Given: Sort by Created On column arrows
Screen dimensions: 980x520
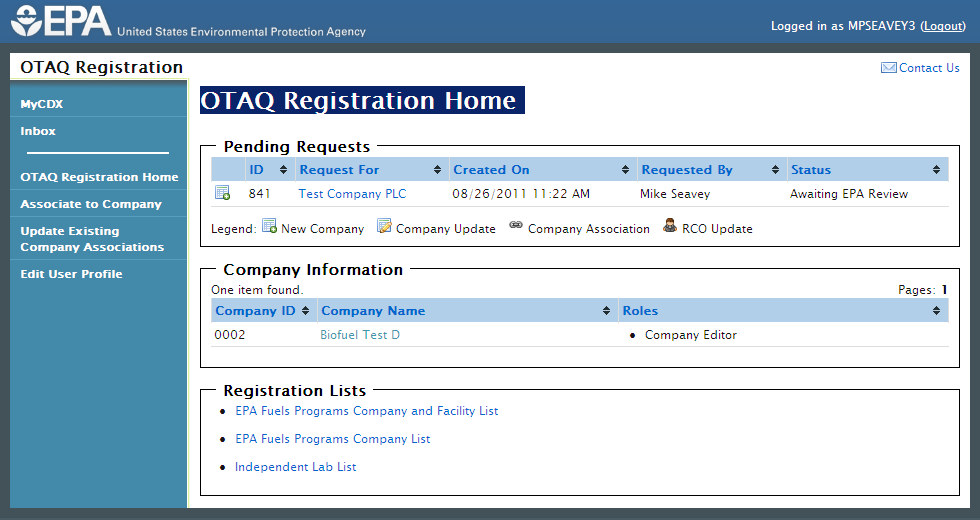Looking at the screenshot, I should pos(625,169).
